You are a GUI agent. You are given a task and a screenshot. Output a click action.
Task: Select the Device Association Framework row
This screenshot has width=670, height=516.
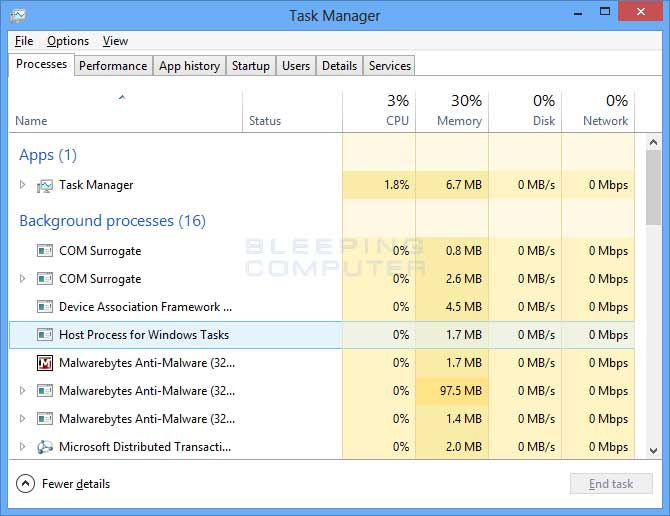(322, 307)
